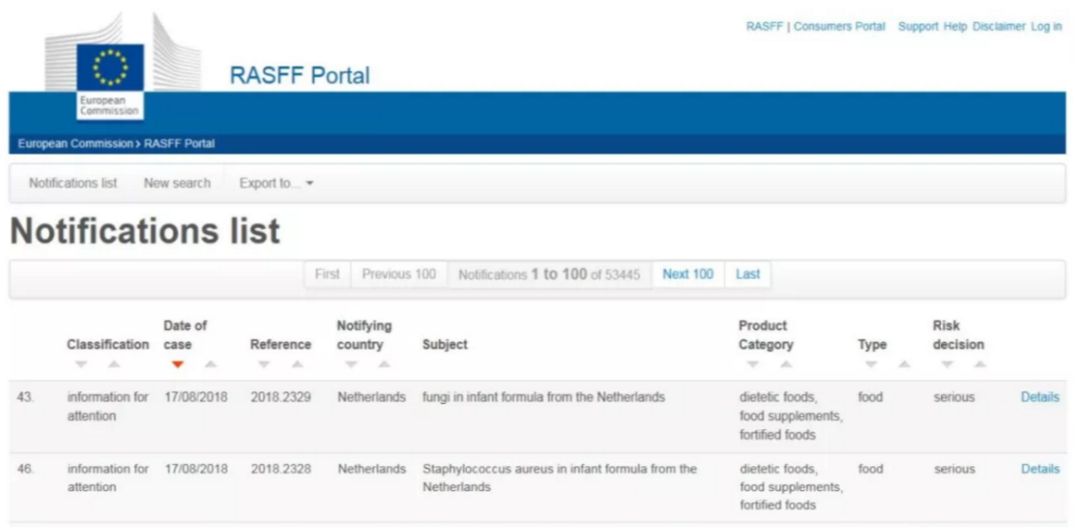Sort Notifying country descending arrow
The image size is (1080, 531).
tap(352, 364)
